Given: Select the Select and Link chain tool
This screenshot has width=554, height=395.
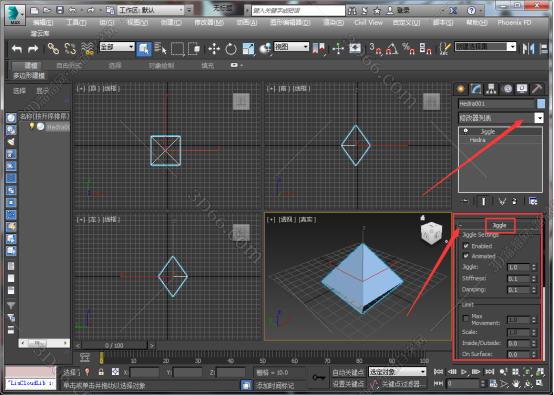Looking at the screenshot, I should (x=53, y=49).
